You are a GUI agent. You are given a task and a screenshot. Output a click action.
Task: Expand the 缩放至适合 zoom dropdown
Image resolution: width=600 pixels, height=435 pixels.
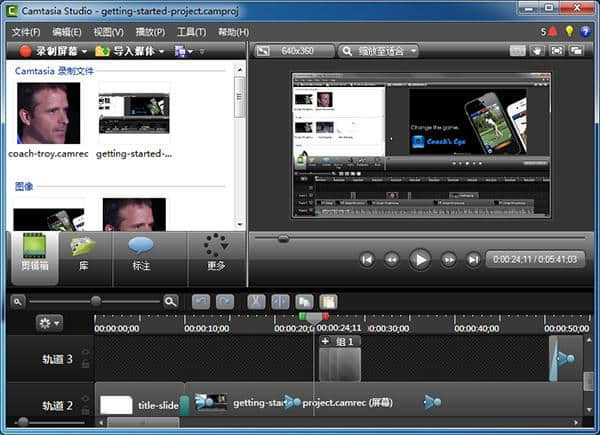(378, 50)
